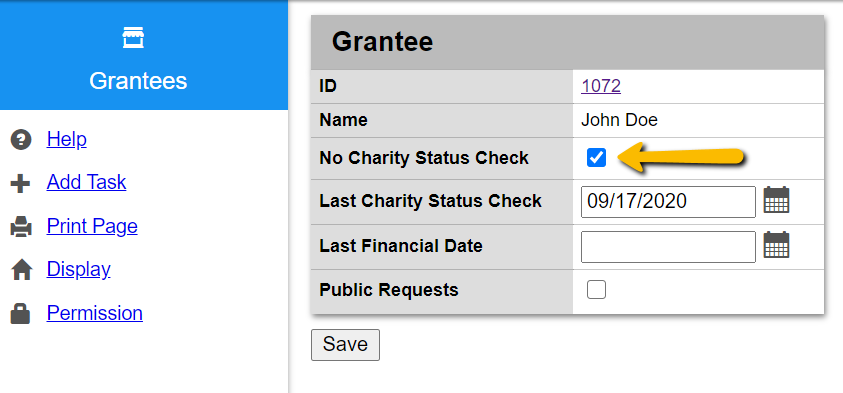Click the Save button
This screenshot has width=843, height=393.
[345, 345]
